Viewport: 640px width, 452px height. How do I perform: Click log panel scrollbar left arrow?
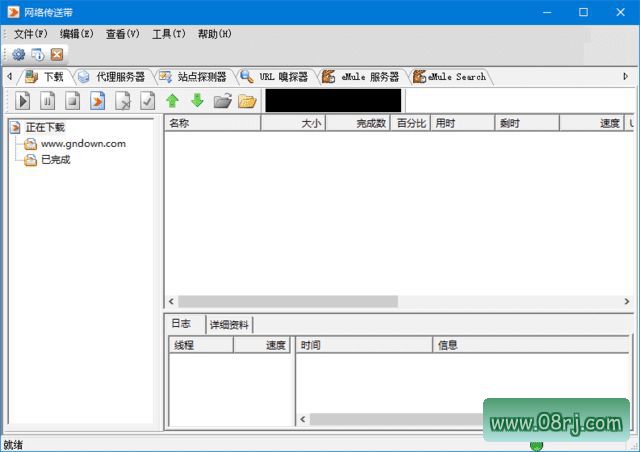pyautogui.click(x=303, y=419)
